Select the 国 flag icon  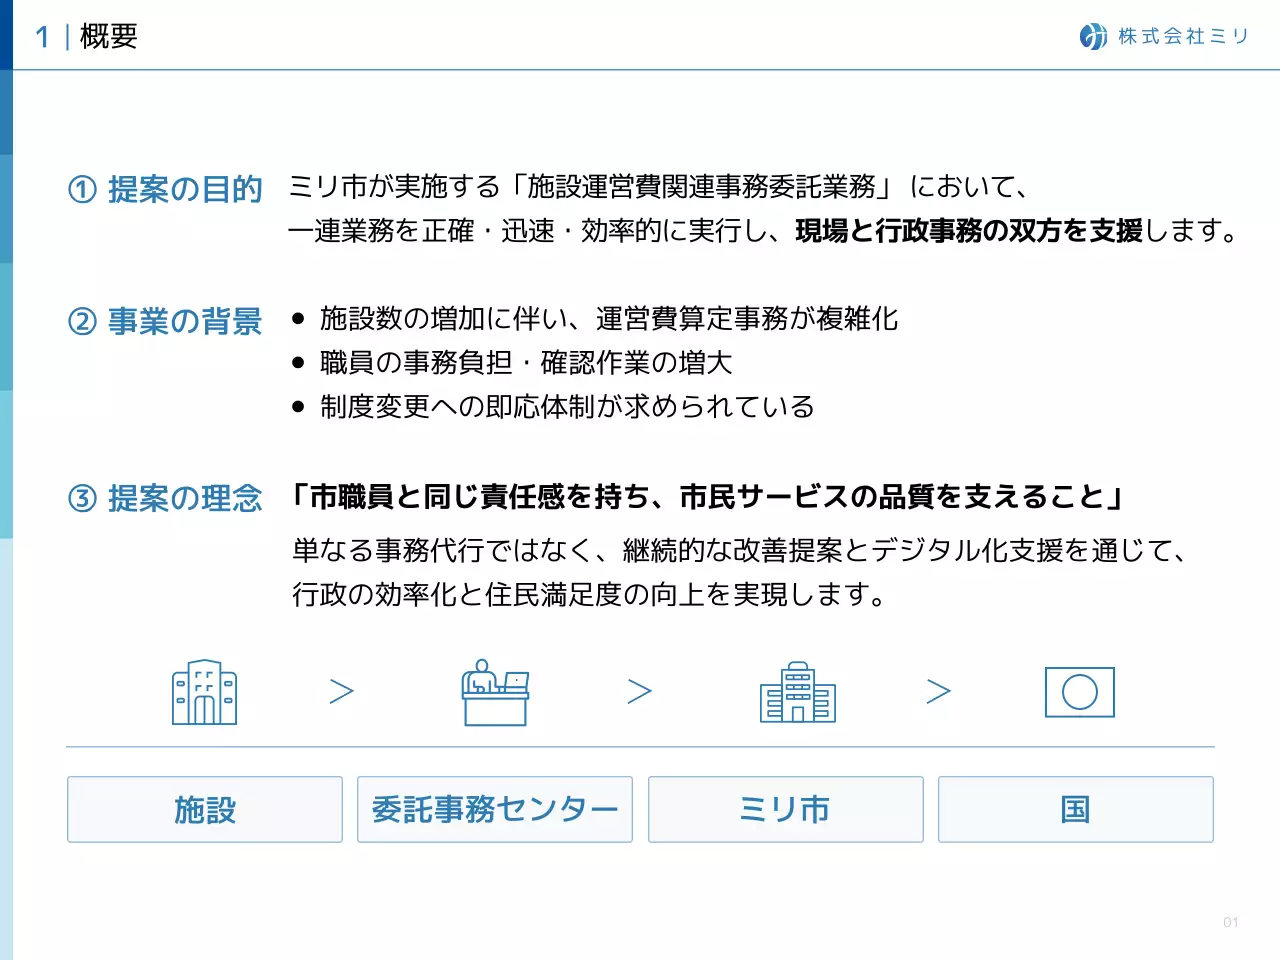[x=1080, y=691]
